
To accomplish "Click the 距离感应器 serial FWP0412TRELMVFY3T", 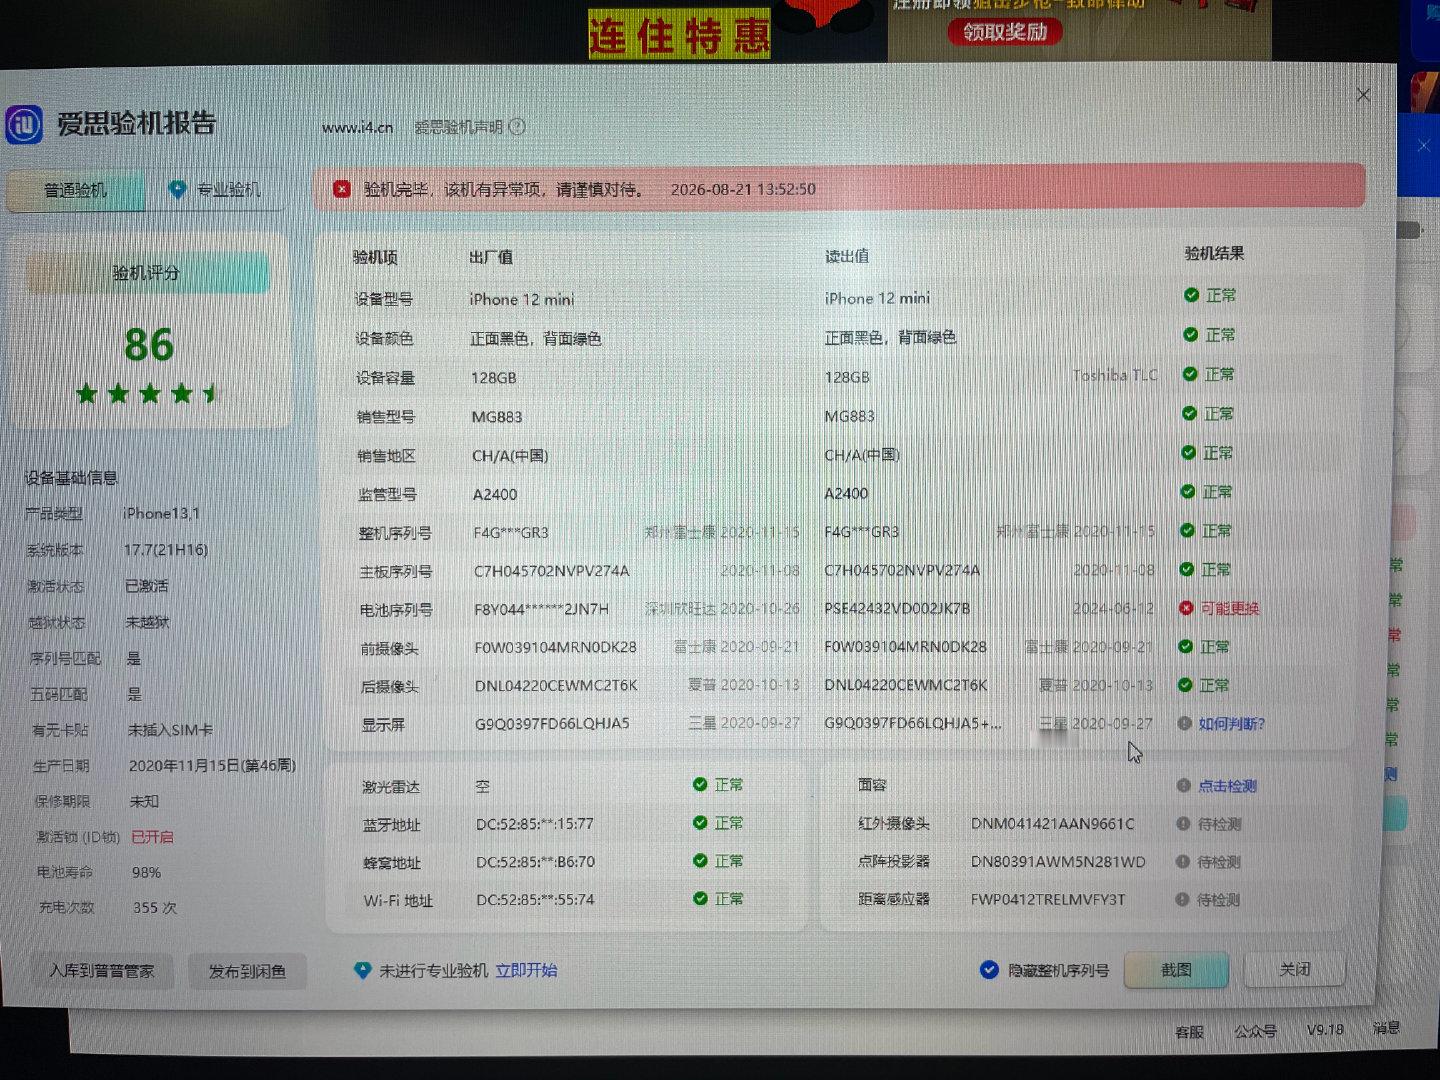I will [1048, 900].
